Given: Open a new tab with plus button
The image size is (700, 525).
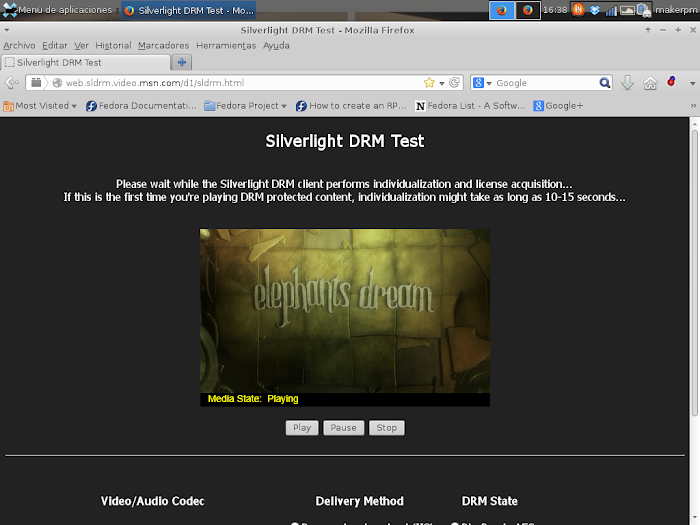Looking at the screenshot, I should (182, 62).
